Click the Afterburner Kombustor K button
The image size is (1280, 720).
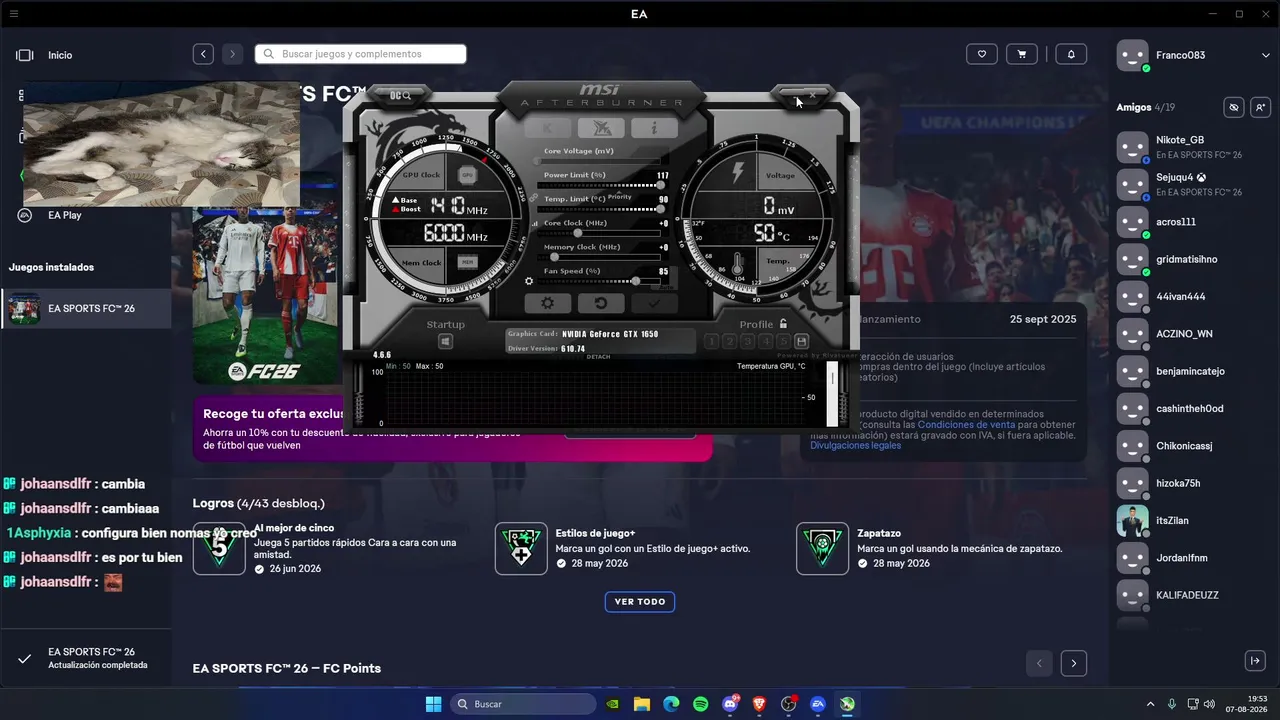pos(547,128)
